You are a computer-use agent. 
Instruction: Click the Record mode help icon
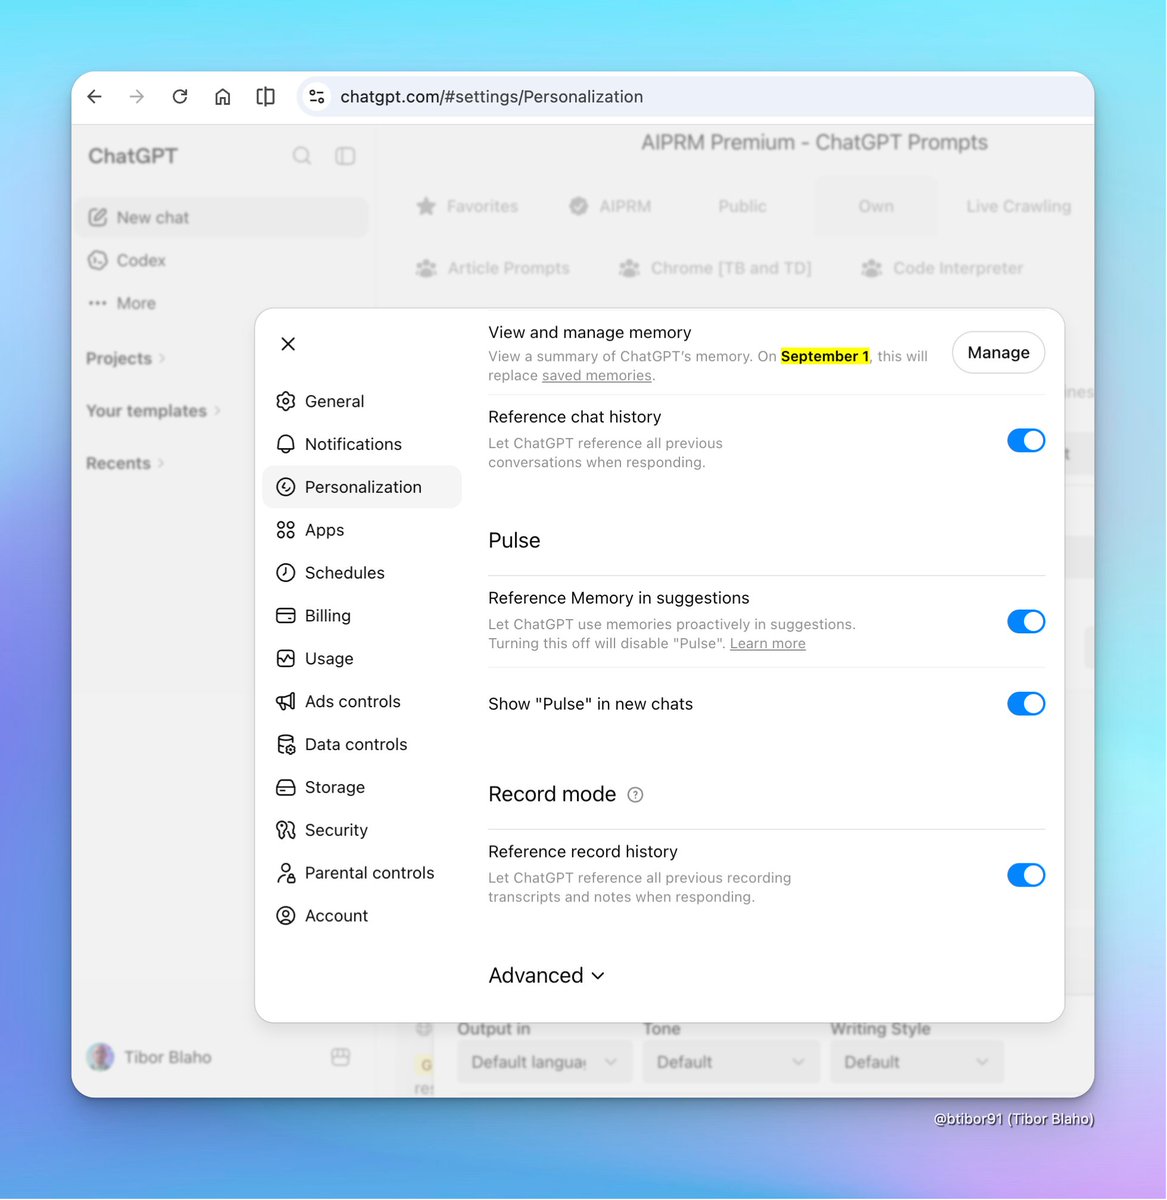click(x=635, y=795)
